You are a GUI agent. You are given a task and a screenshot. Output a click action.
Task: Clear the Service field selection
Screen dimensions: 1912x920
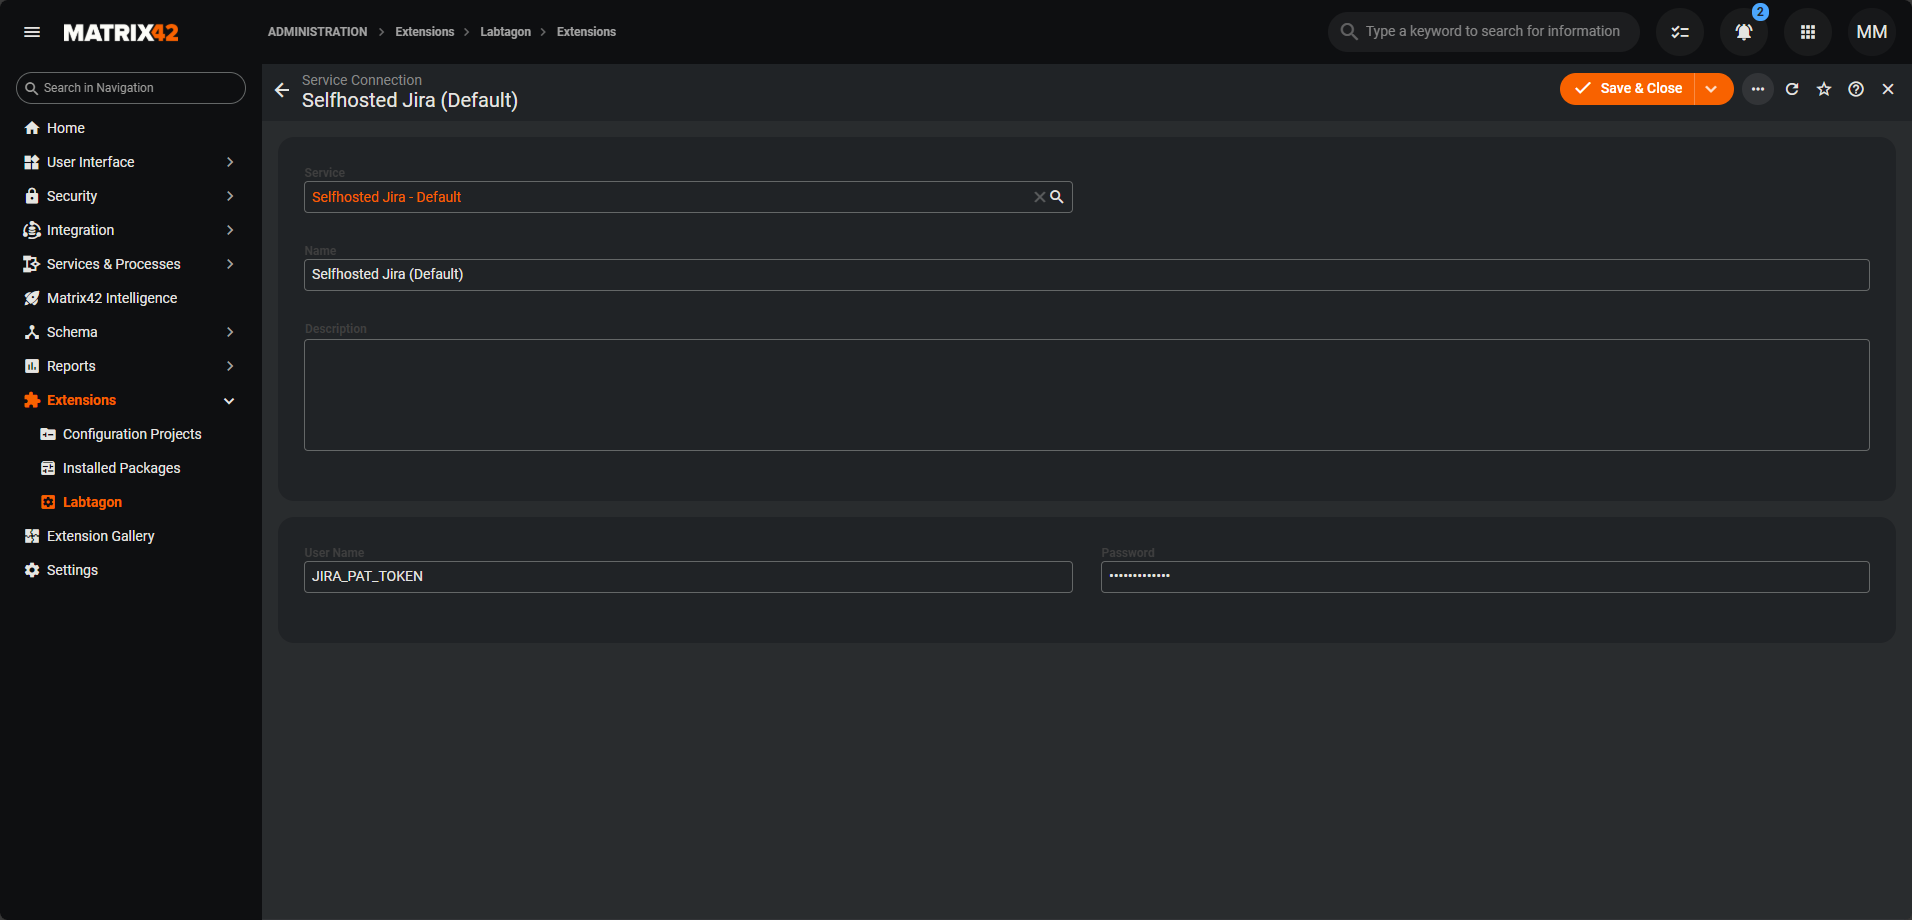click(x=1039, y=197)
